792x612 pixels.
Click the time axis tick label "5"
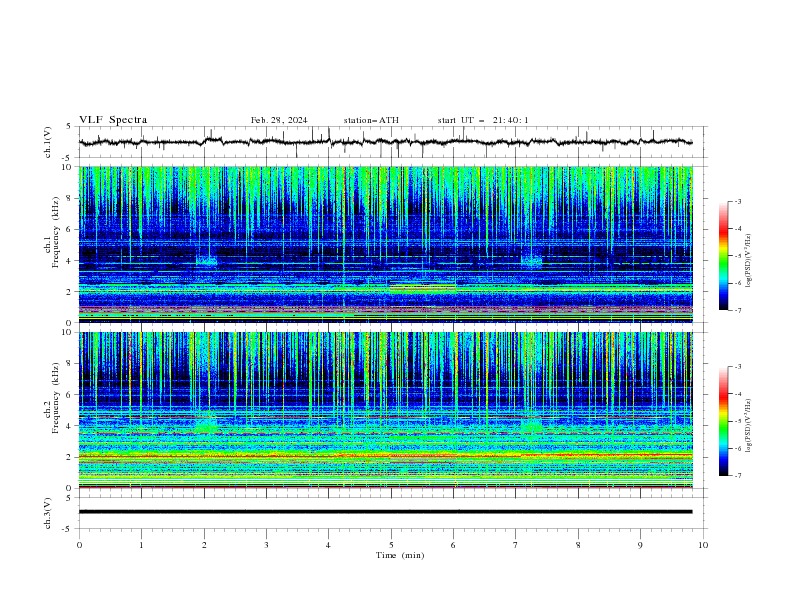point(391,545)
